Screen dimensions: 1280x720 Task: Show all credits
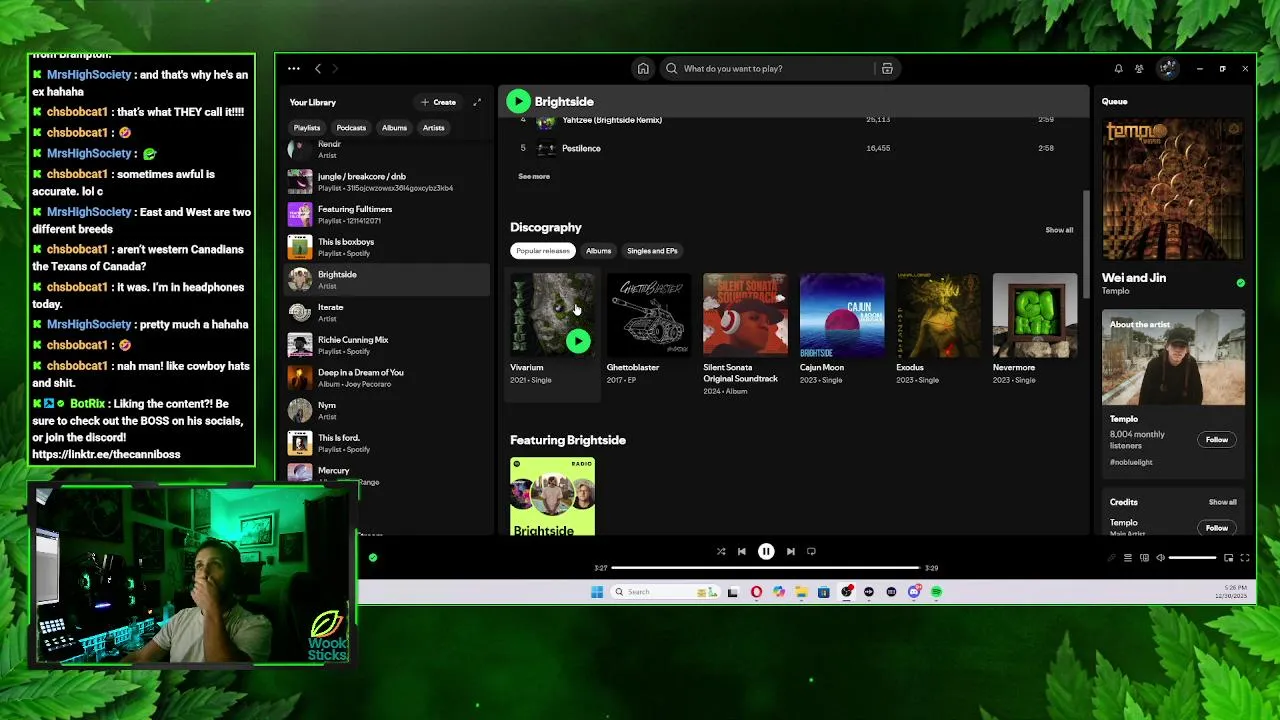[x=1223, y=502]
